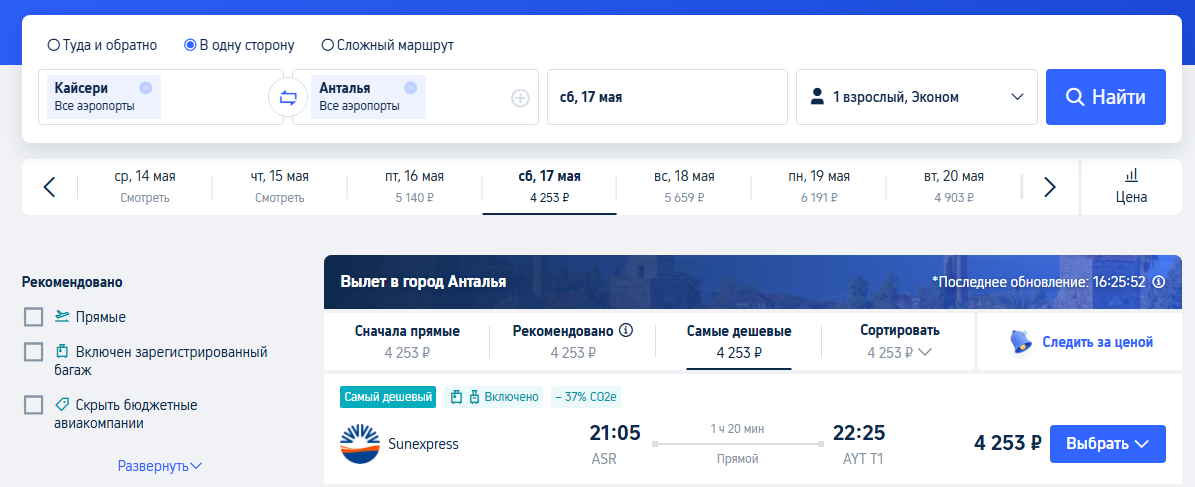Show next dates with right arrow
This screenshot has height=487, width=1195.
[x=1049, y=187]
